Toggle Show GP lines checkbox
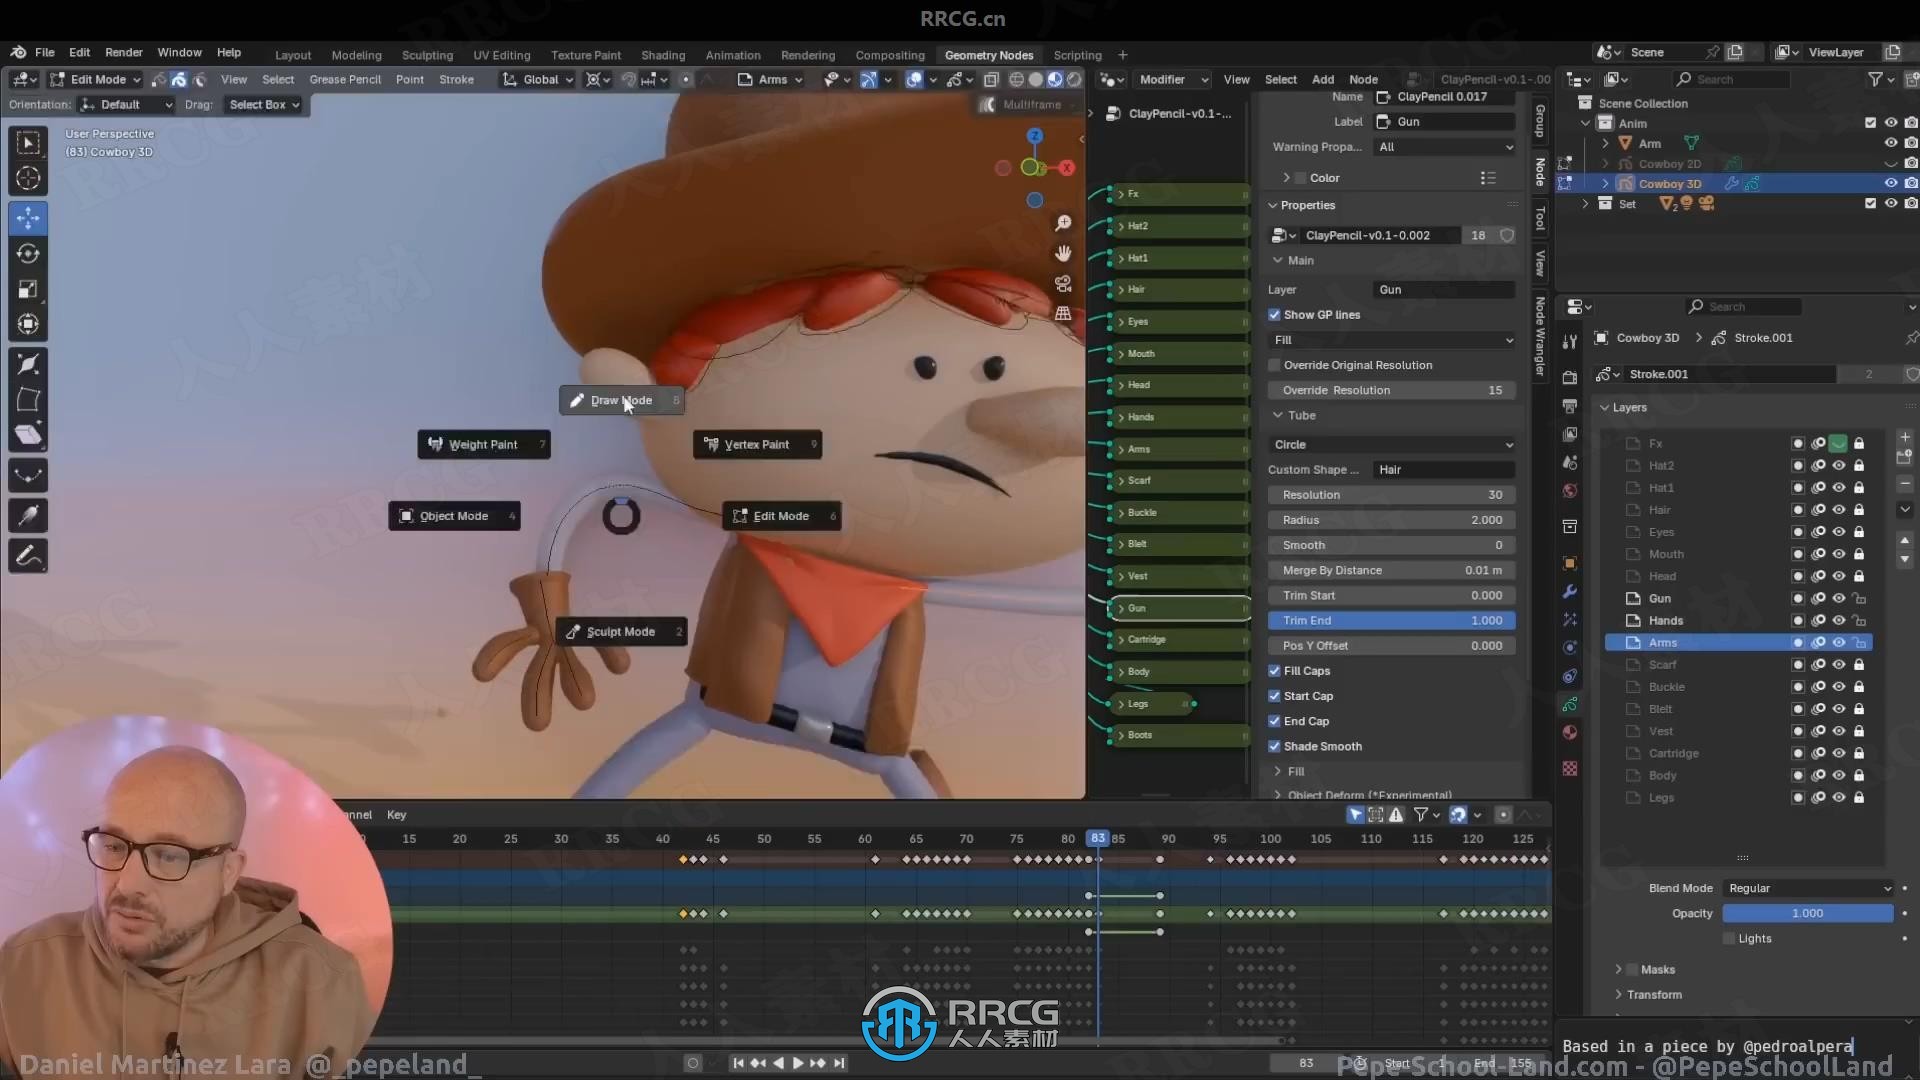This screenshot has height=1080, width=1920. tap(1275, 315)
